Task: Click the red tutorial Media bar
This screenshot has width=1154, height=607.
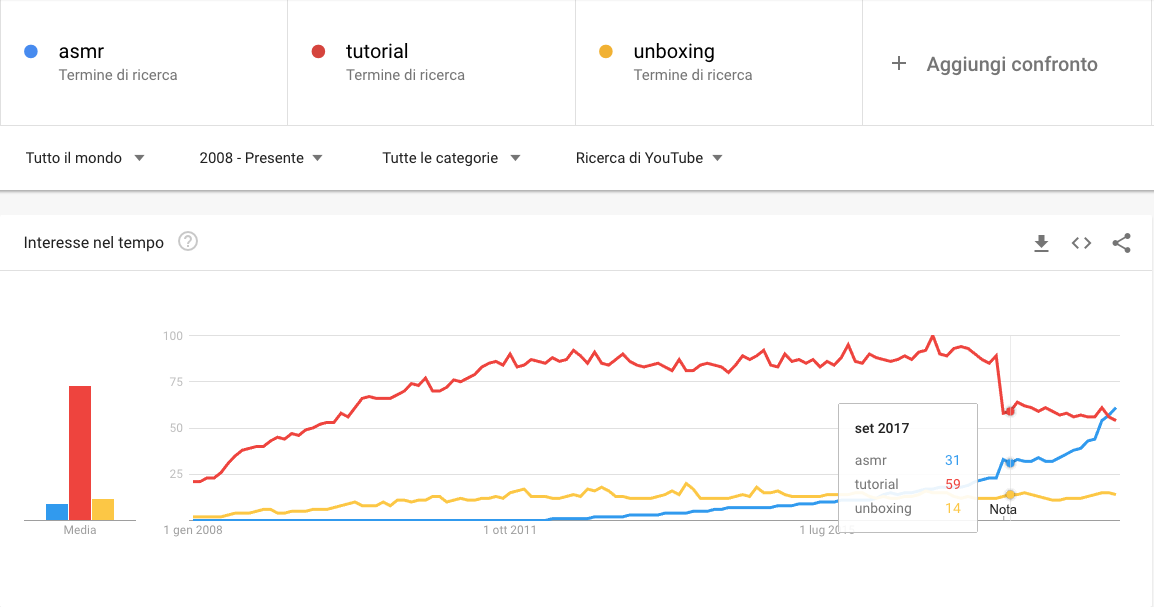Action: [79, 453]
